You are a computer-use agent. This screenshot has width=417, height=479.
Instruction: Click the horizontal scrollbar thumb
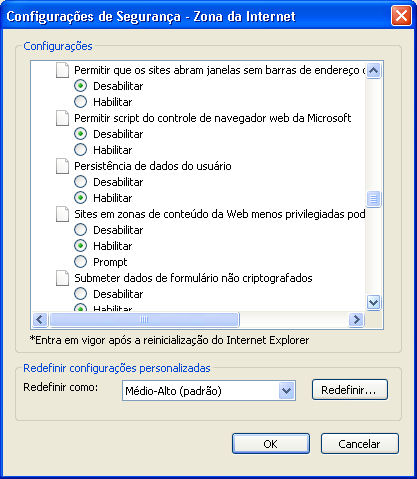click(144, 320)
